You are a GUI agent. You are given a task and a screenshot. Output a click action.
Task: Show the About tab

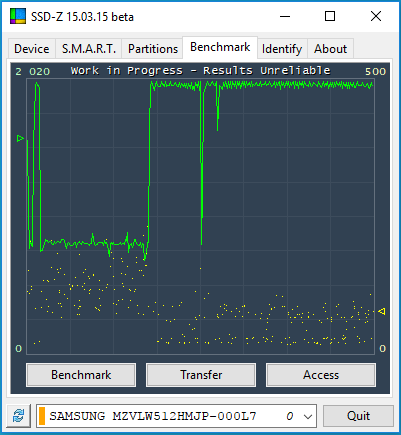[x=330, y=49]
